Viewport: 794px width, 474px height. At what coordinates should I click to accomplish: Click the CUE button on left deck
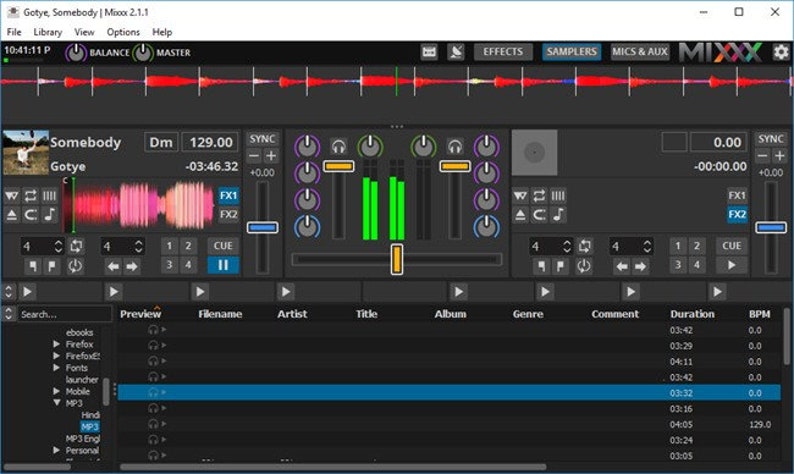point(223,246)
